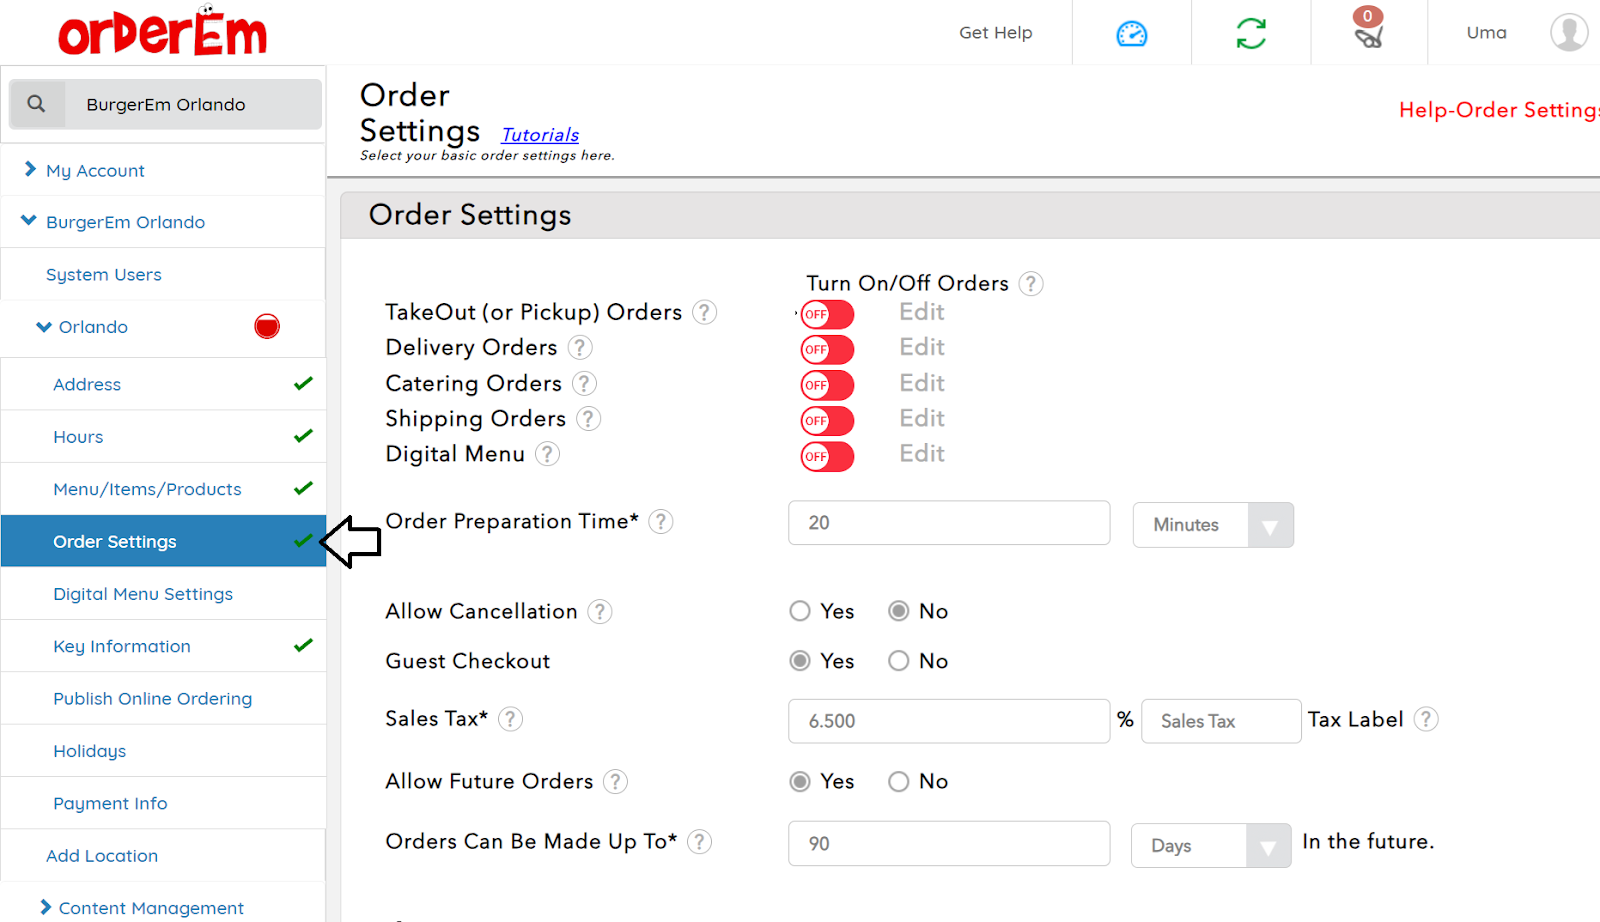This screenshot has height=922, width=1600.
Task: Open help tooltip for Delivery Orders
Action: (x=580, y=347)
